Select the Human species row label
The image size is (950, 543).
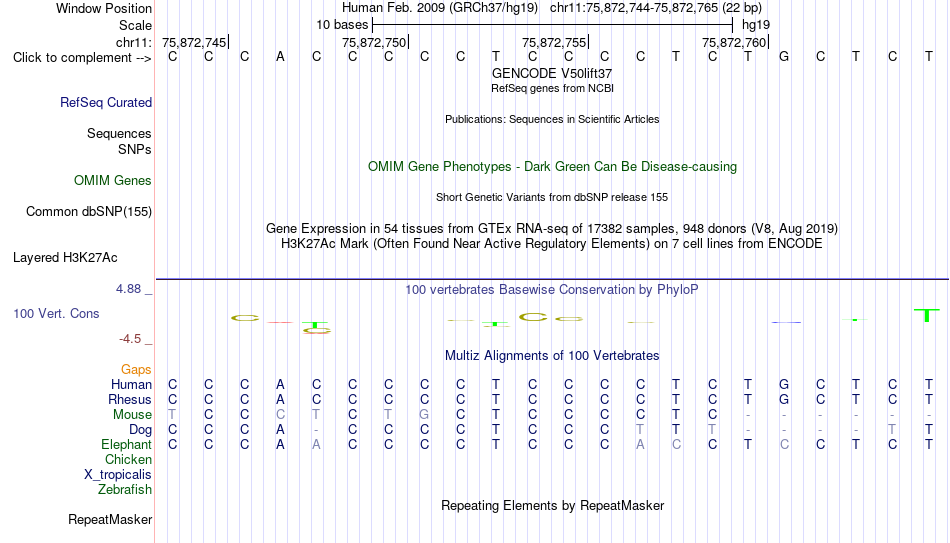pos(131,385)
